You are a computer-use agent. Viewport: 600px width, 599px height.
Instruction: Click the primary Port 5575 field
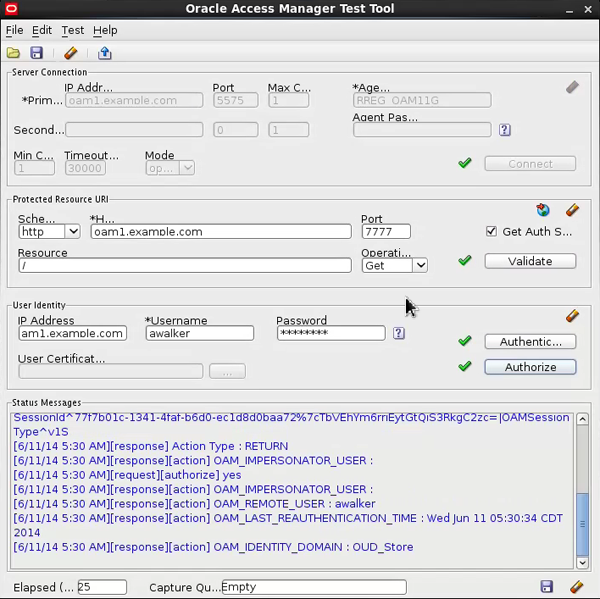236,100
